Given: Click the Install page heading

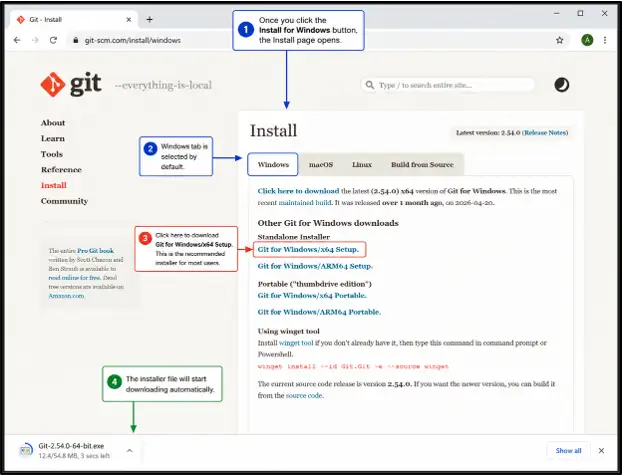Looking at the screenshot, I should [273, 131].
